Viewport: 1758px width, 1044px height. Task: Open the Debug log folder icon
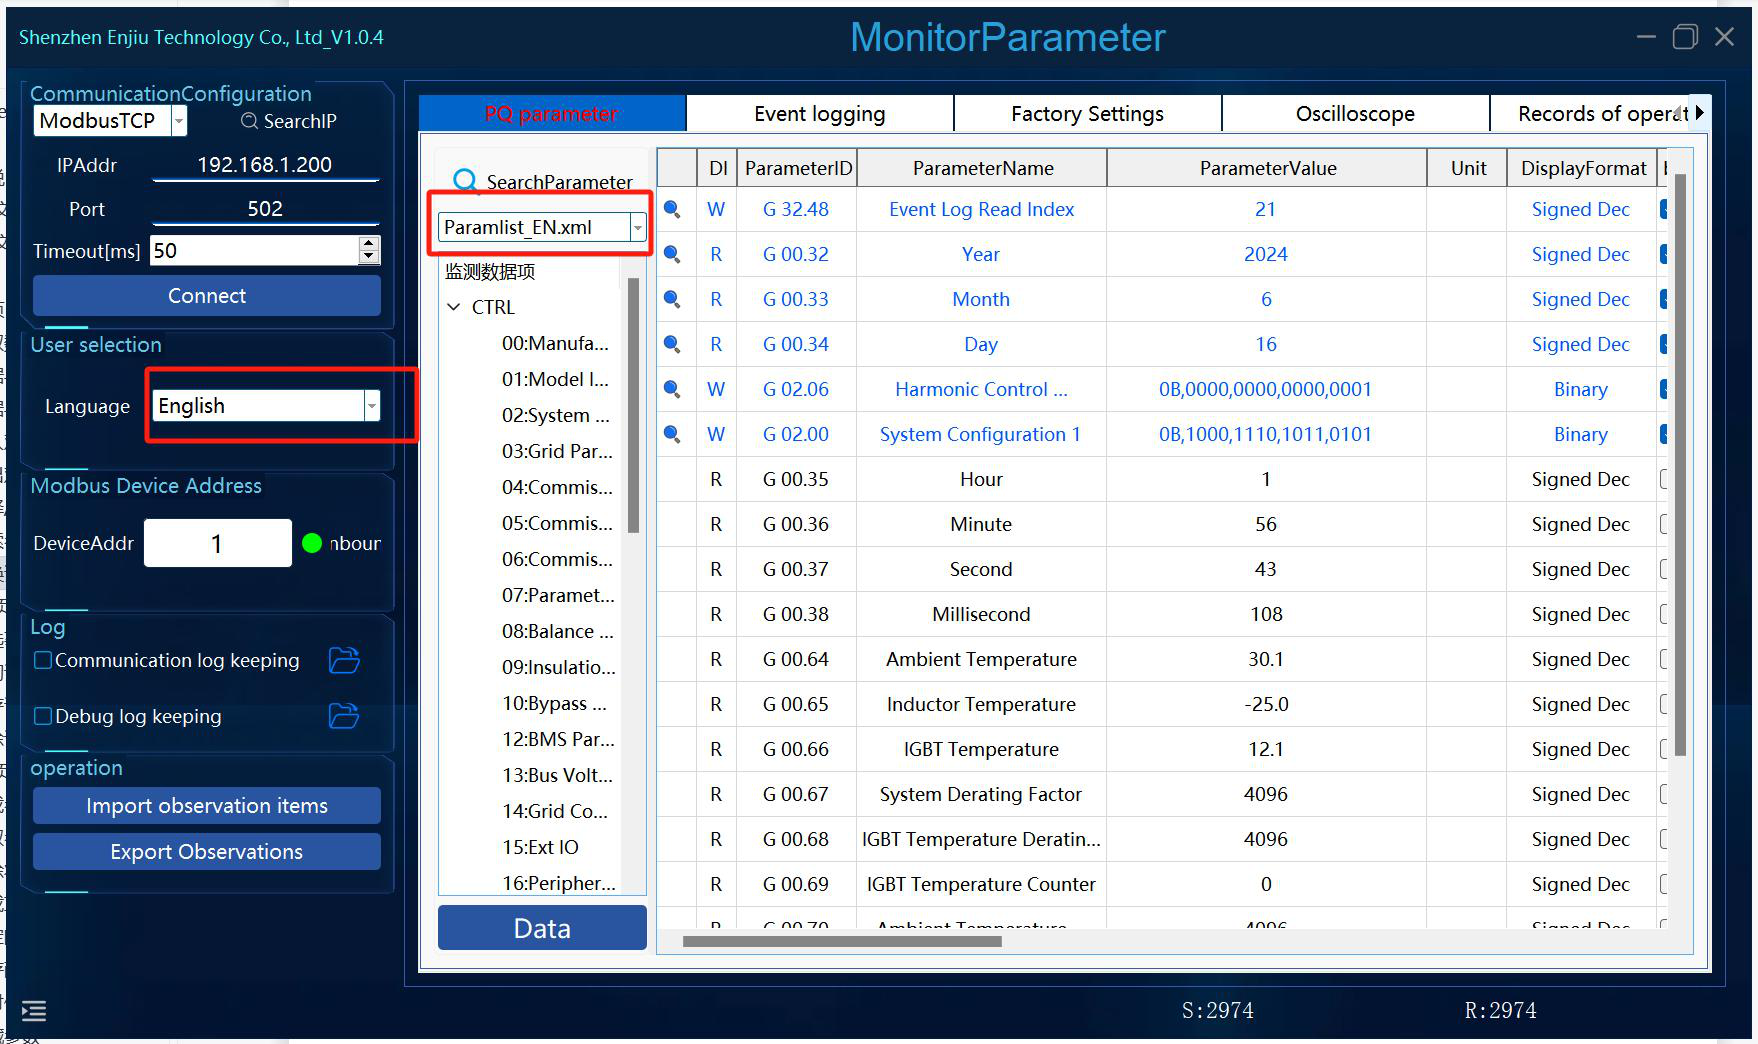(x=344, y=716)
